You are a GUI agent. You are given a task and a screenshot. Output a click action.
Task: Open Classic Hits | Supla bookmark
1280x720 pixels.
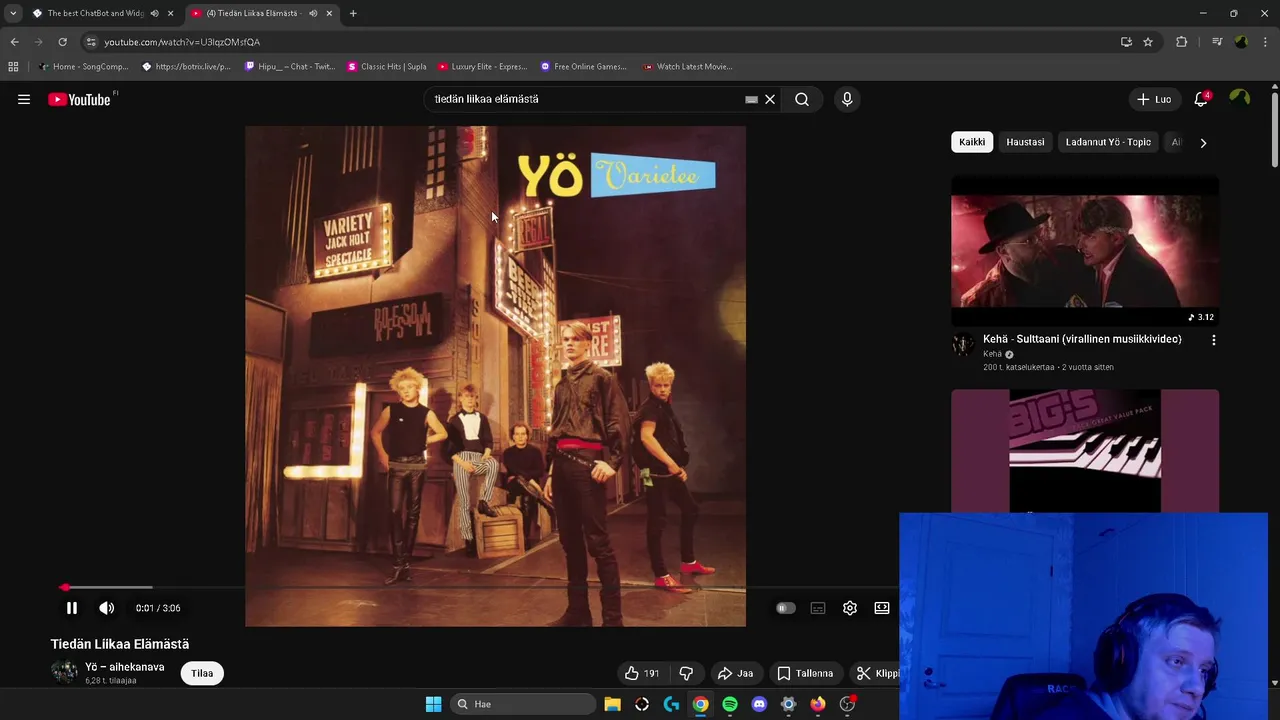(x=387, y=67)
